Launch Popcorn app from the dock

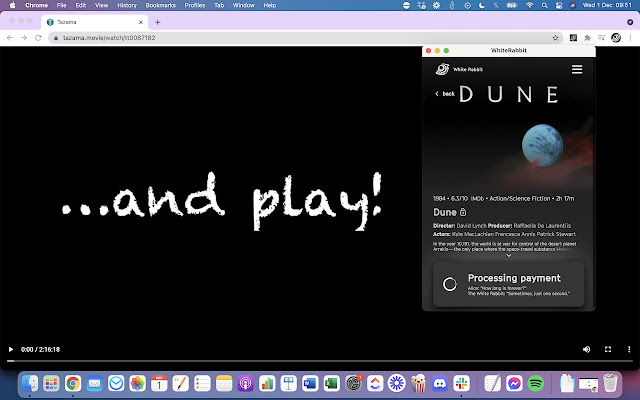point(417,383)
